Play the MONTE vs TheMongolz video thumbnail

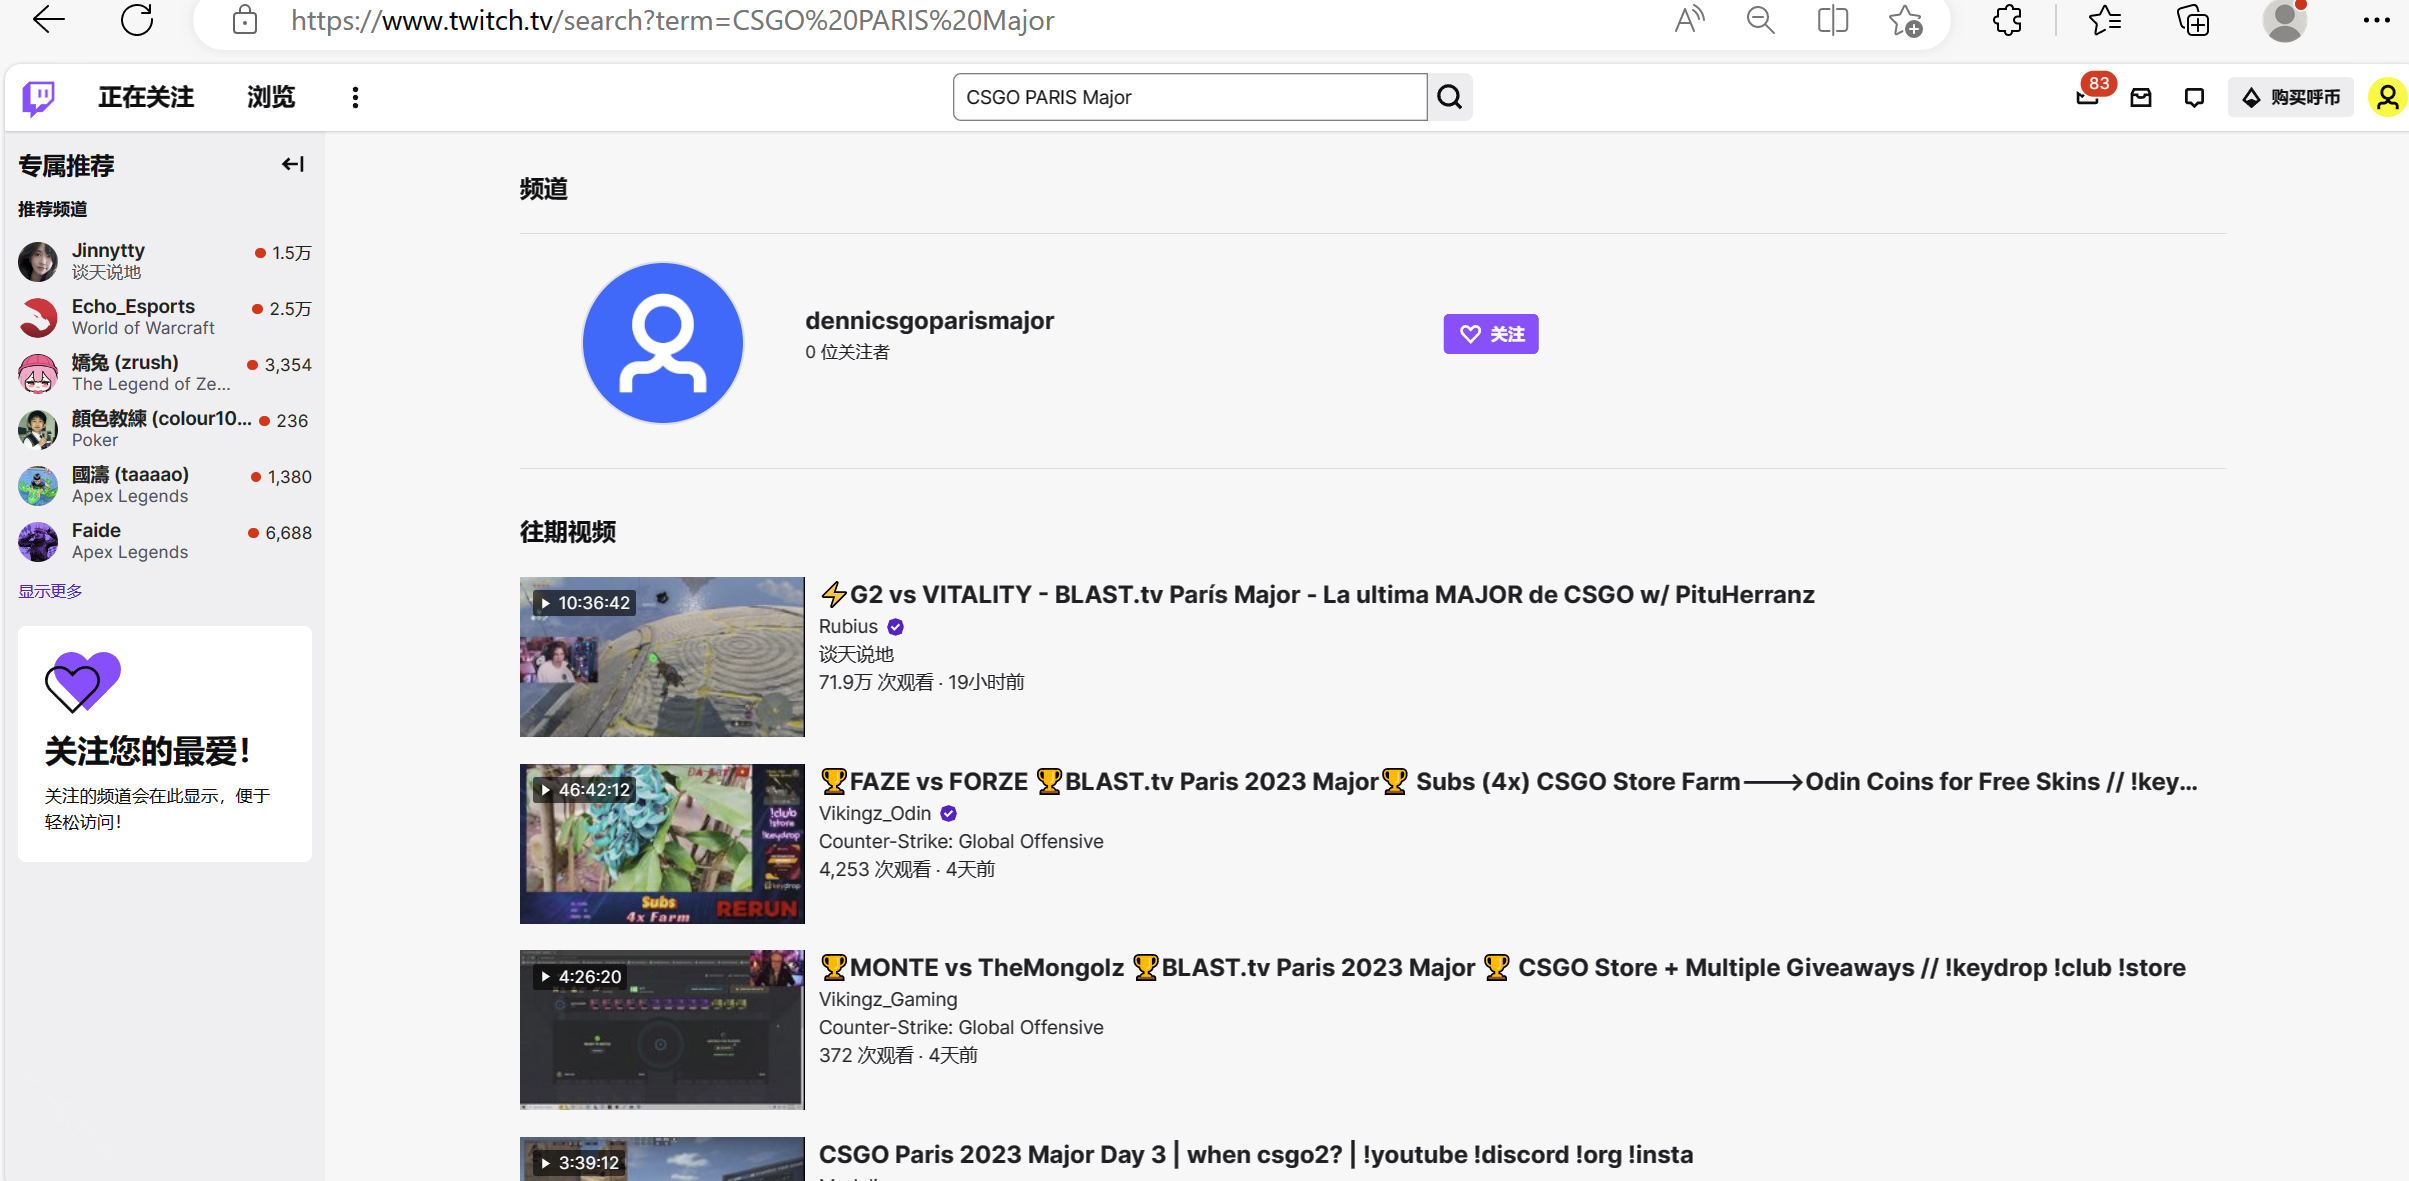click(662, 1030)
